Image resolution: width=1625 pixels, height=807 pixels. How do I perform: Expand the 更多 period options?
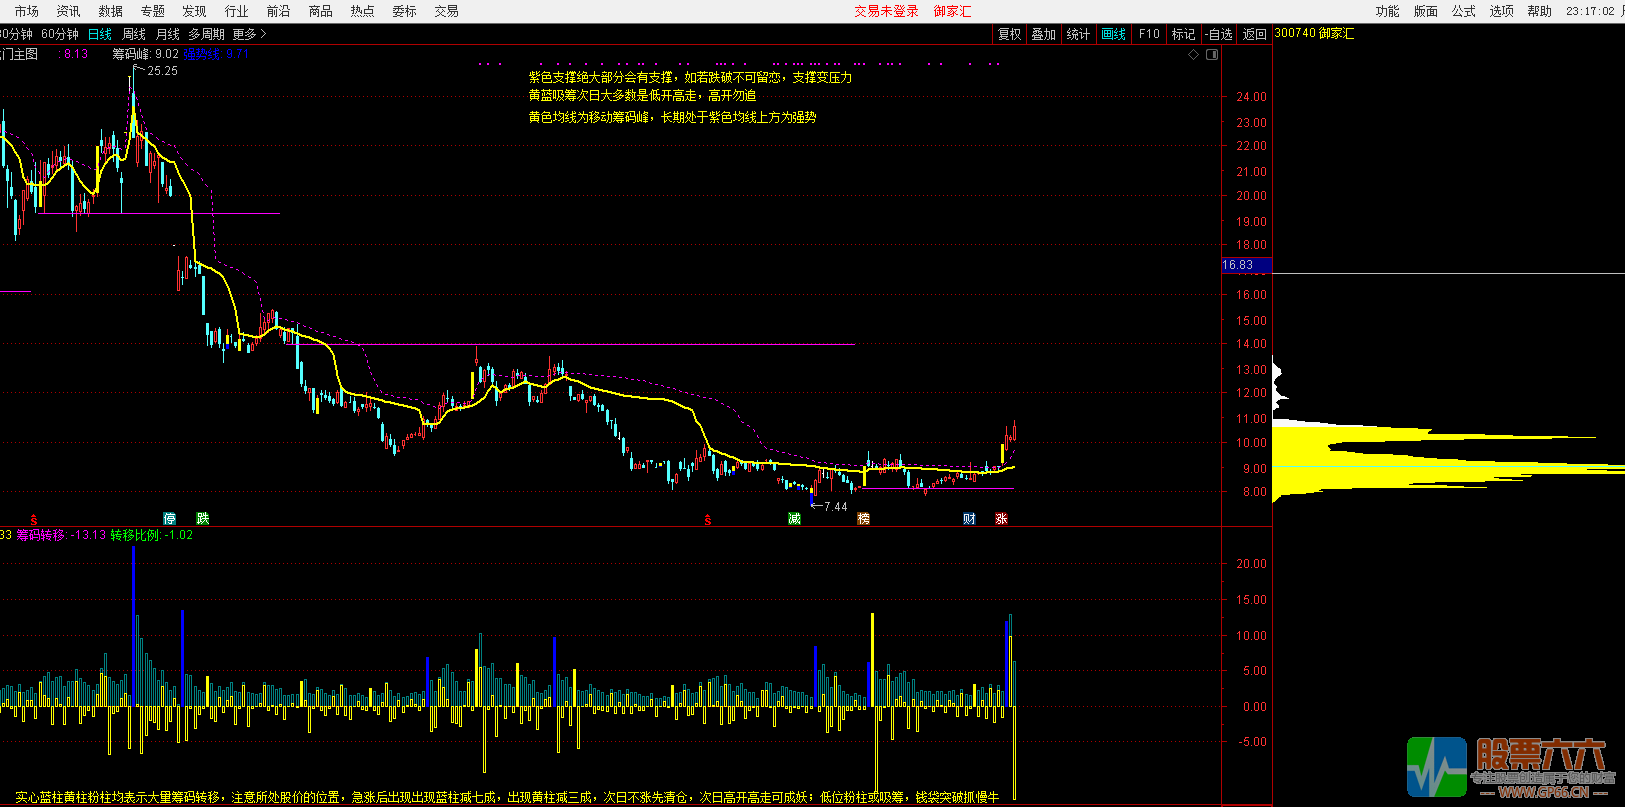click(249, 34)
